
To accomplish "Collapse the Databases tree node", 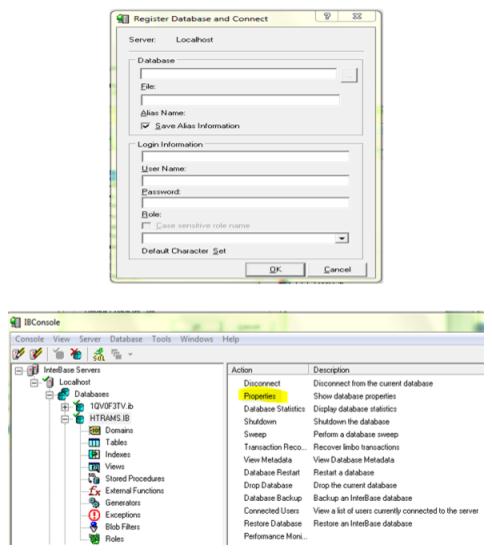I will pos(50,395).
